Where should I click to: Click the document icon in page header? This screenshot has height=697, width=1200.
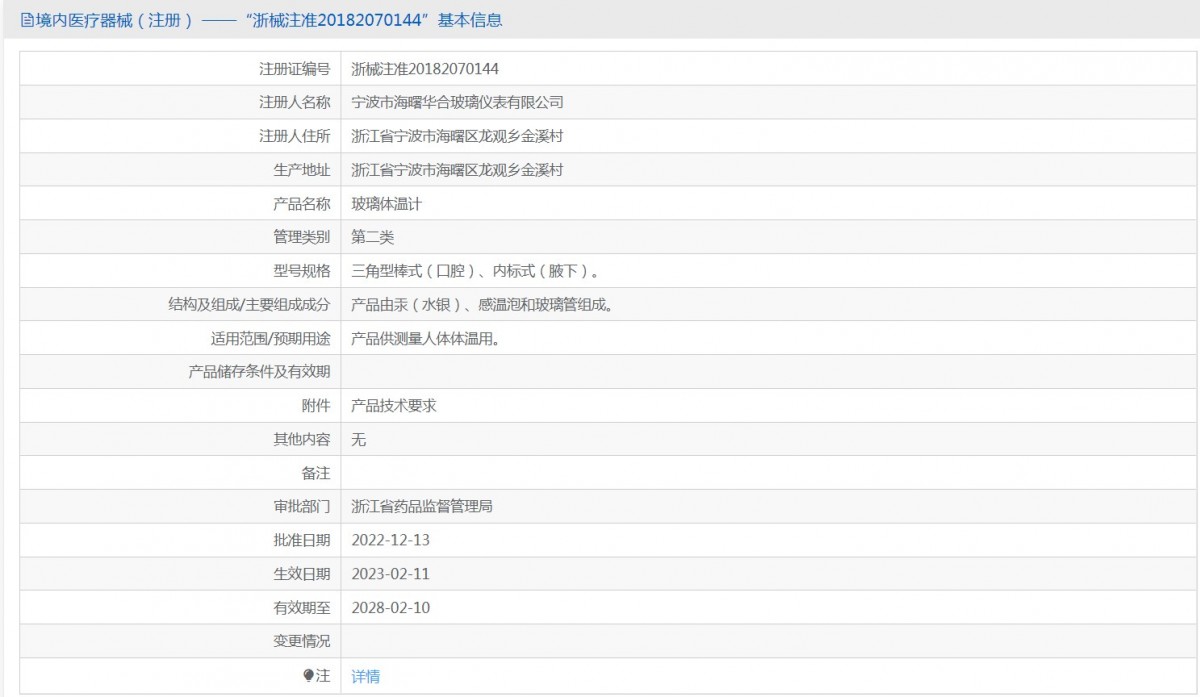click(x=27, y=20)
